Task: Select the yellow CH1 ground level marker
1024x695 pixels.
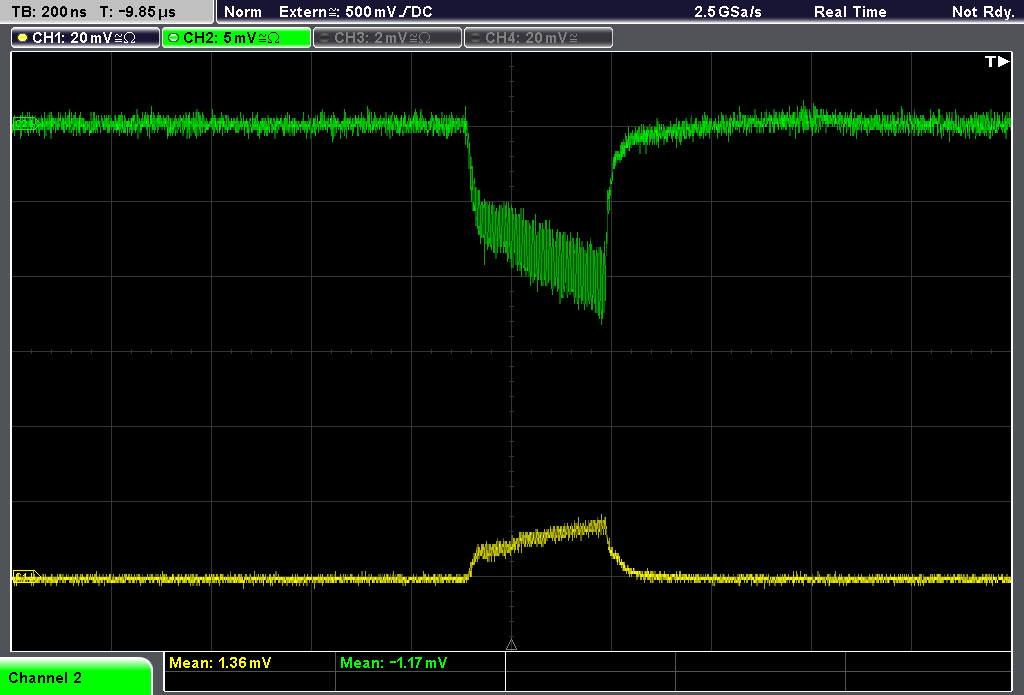Action: point(26,577)
